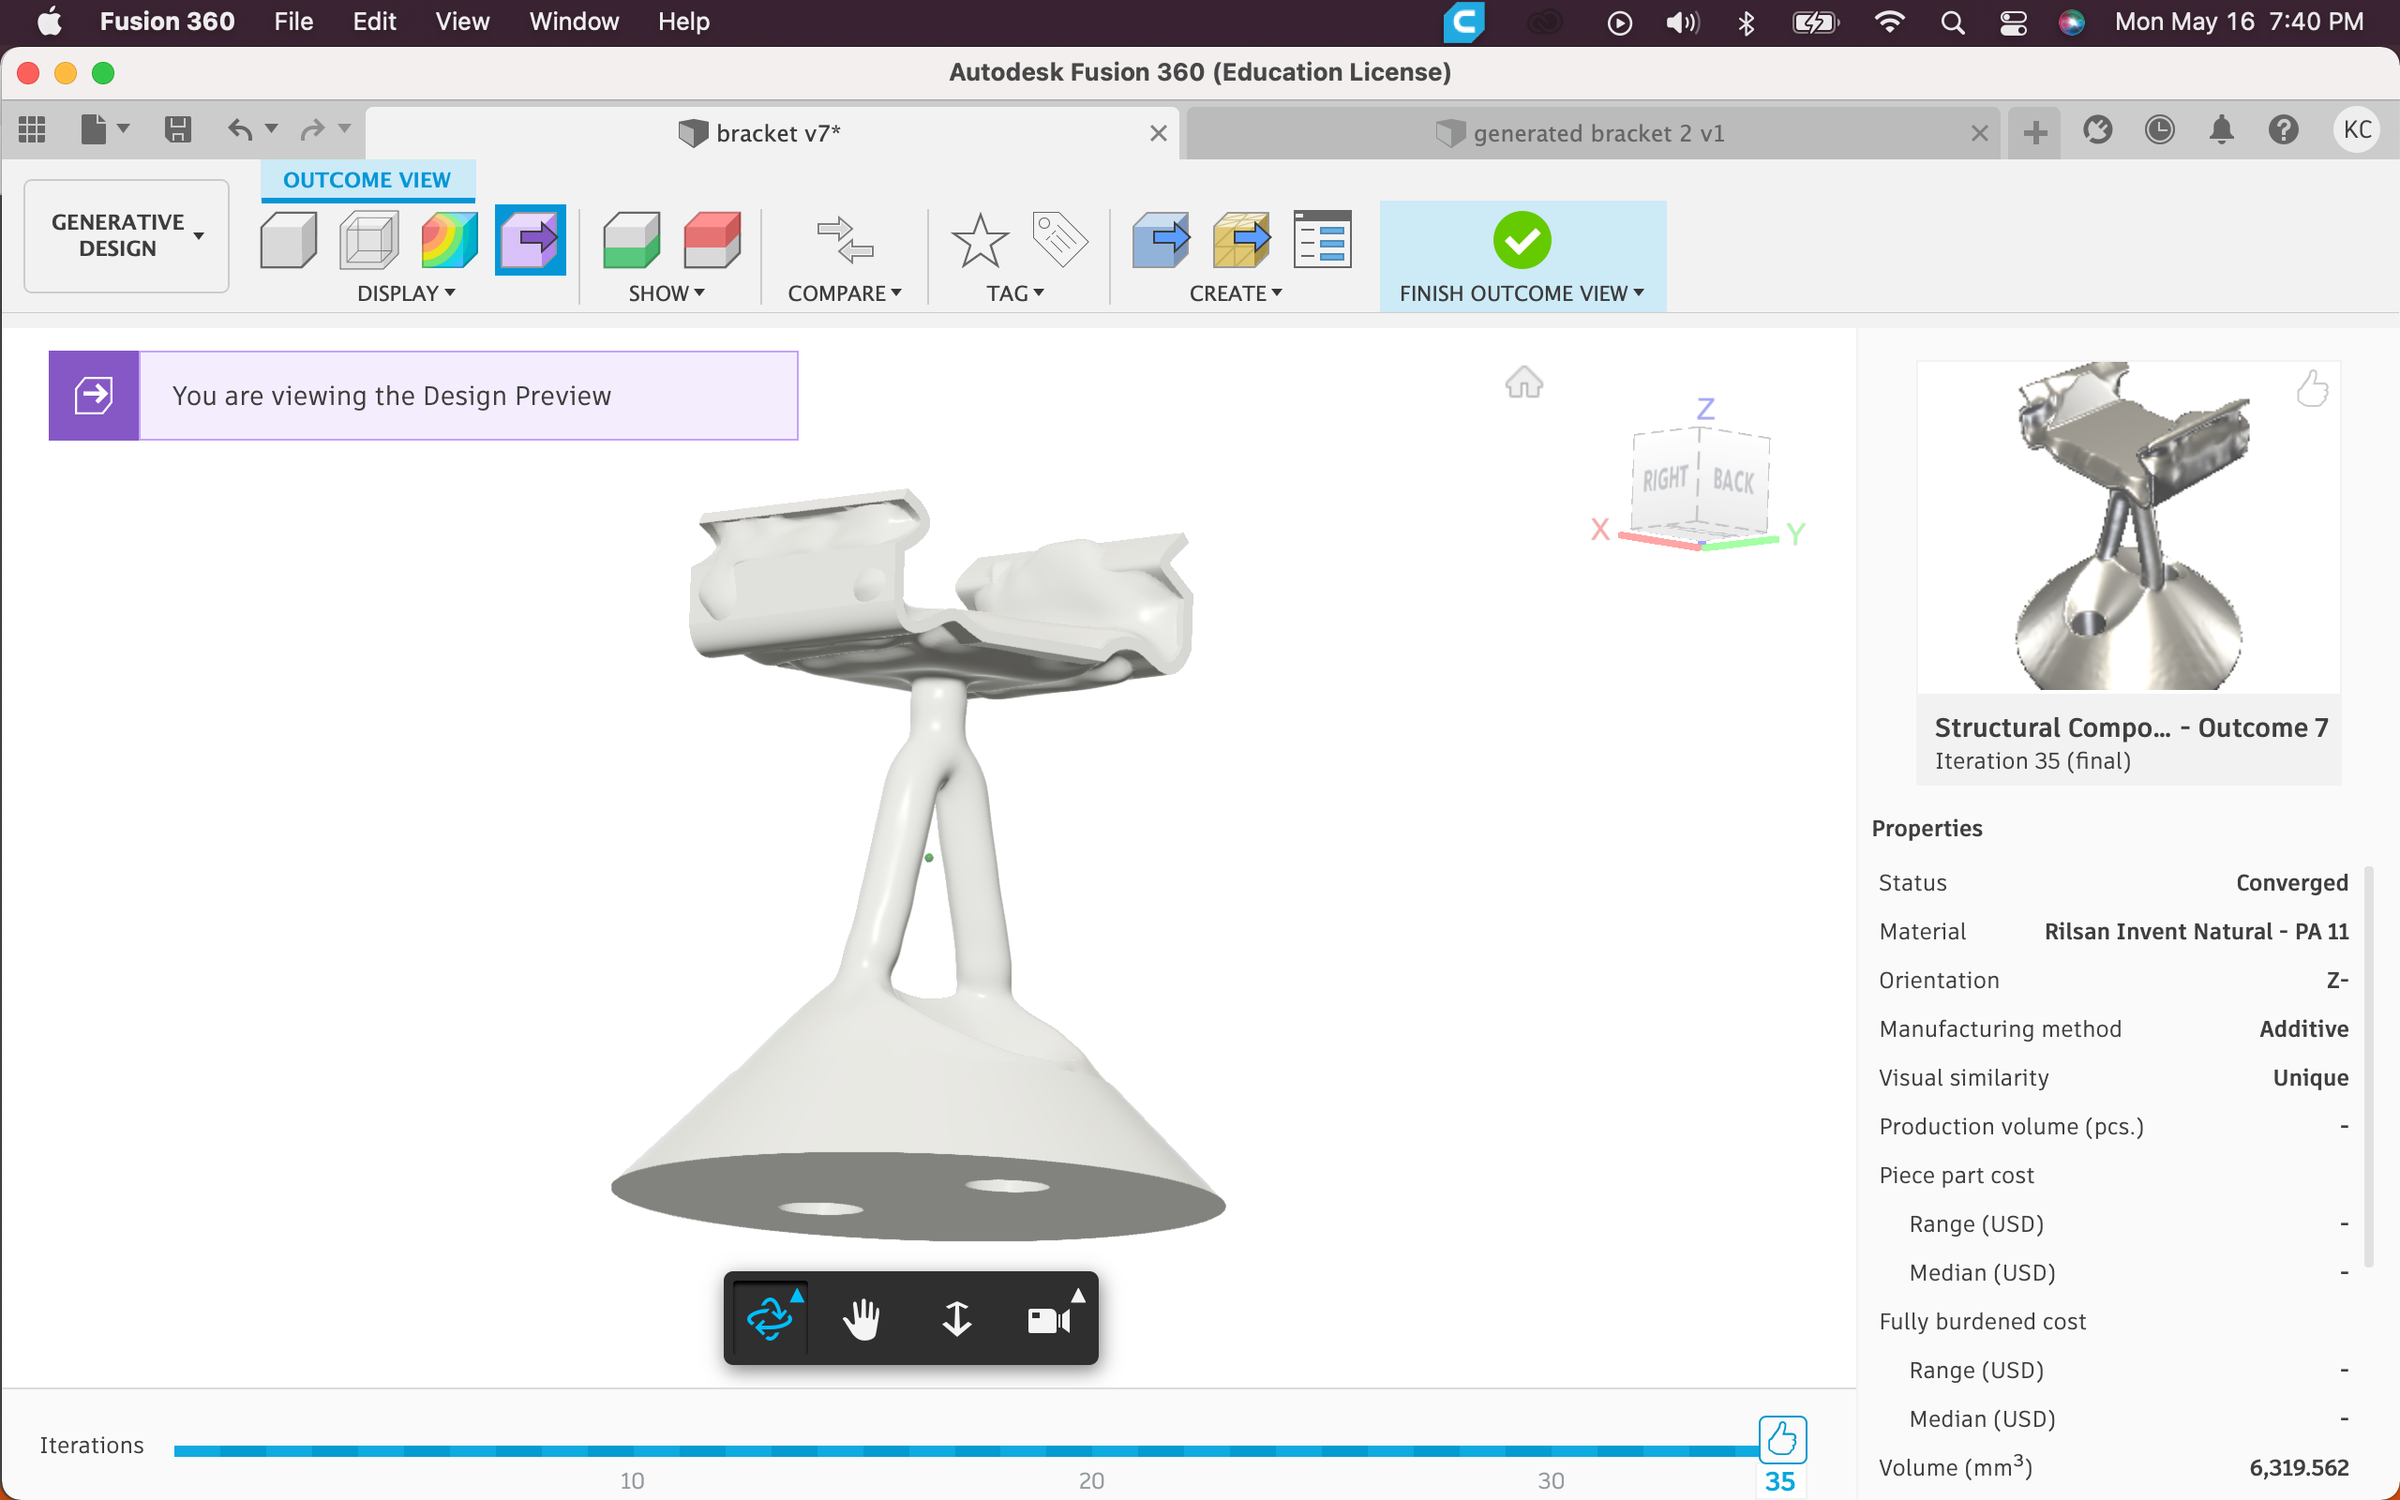The width and height of the screenshot is (2400, 1500).
Task: Expand the Display dropdown
Action: (406, 293)
